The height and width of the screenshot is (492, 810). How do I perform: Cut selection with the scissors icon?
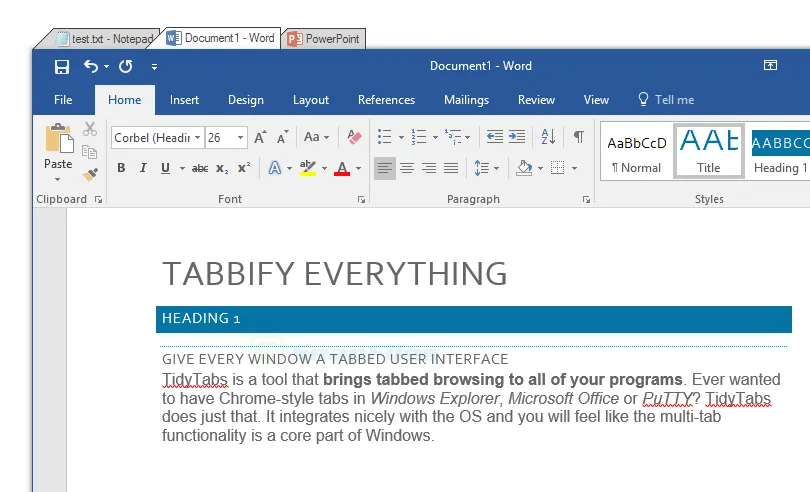click(90, 129)
